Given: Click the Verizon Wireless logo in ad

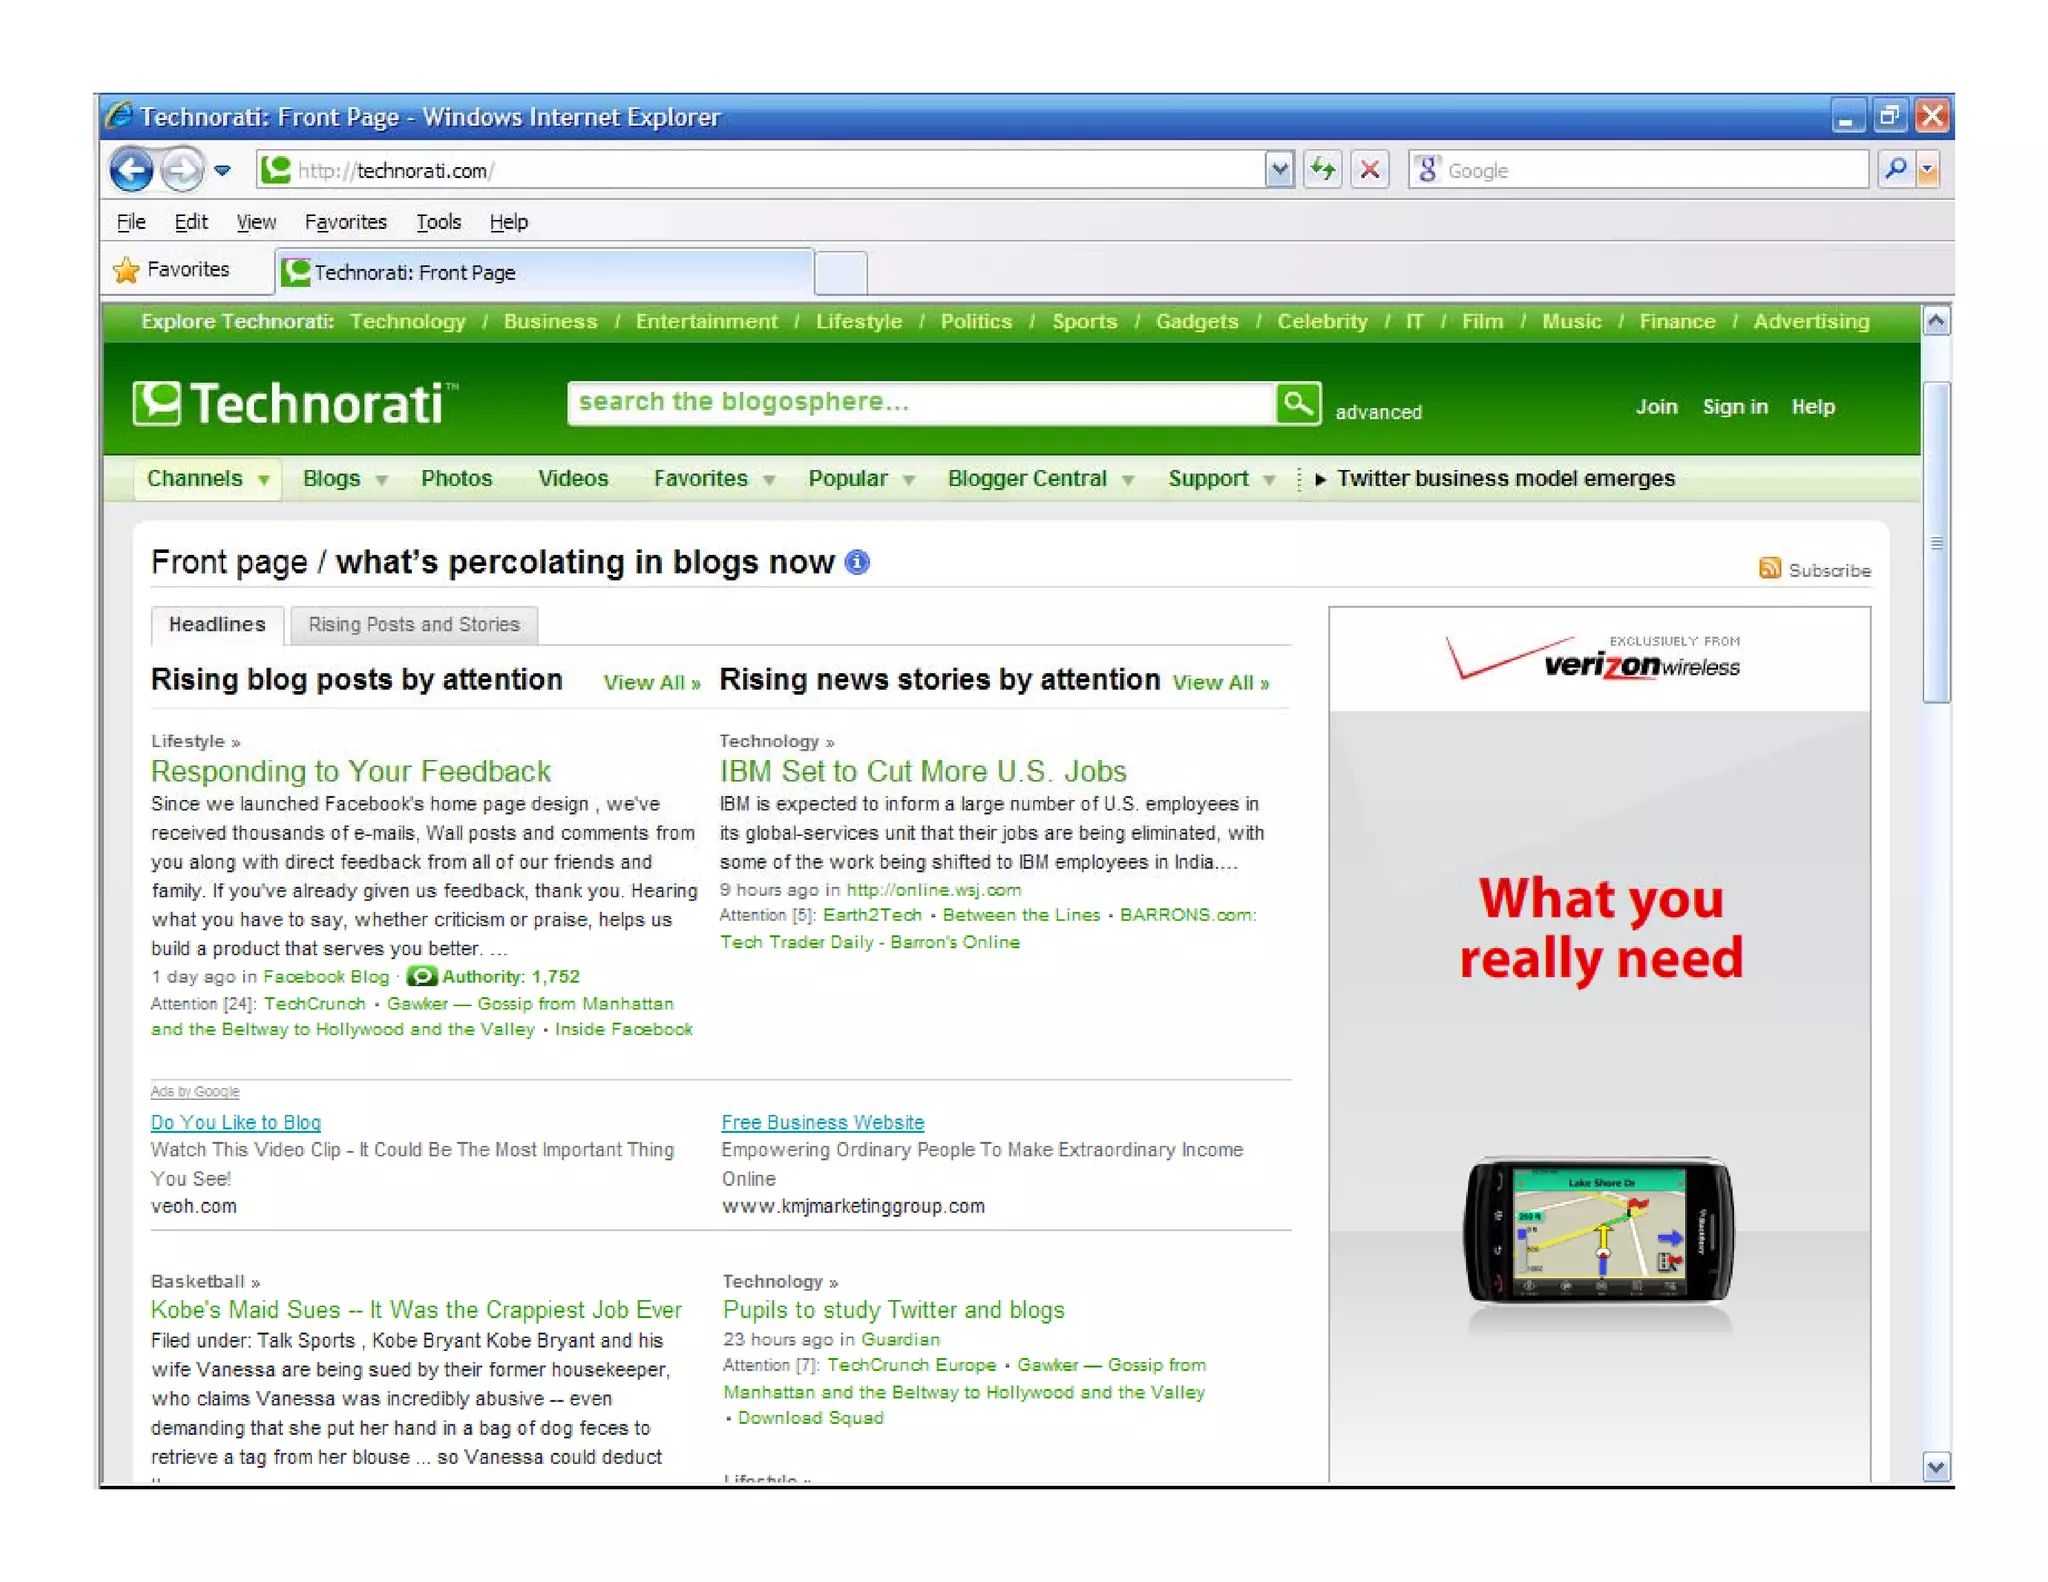Looking at the screenshot, I should point(1594,658).
